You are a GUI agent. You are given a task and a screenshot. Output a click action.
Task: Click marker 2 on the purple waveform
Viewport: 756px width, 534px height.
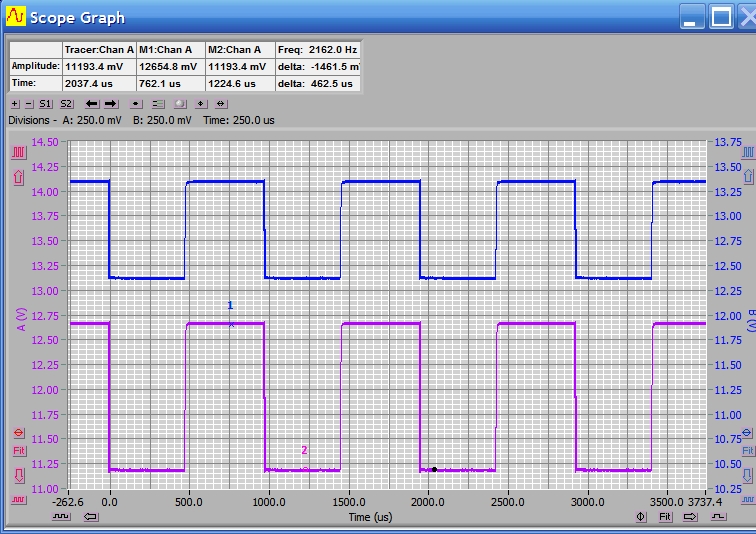coord(305,468)
